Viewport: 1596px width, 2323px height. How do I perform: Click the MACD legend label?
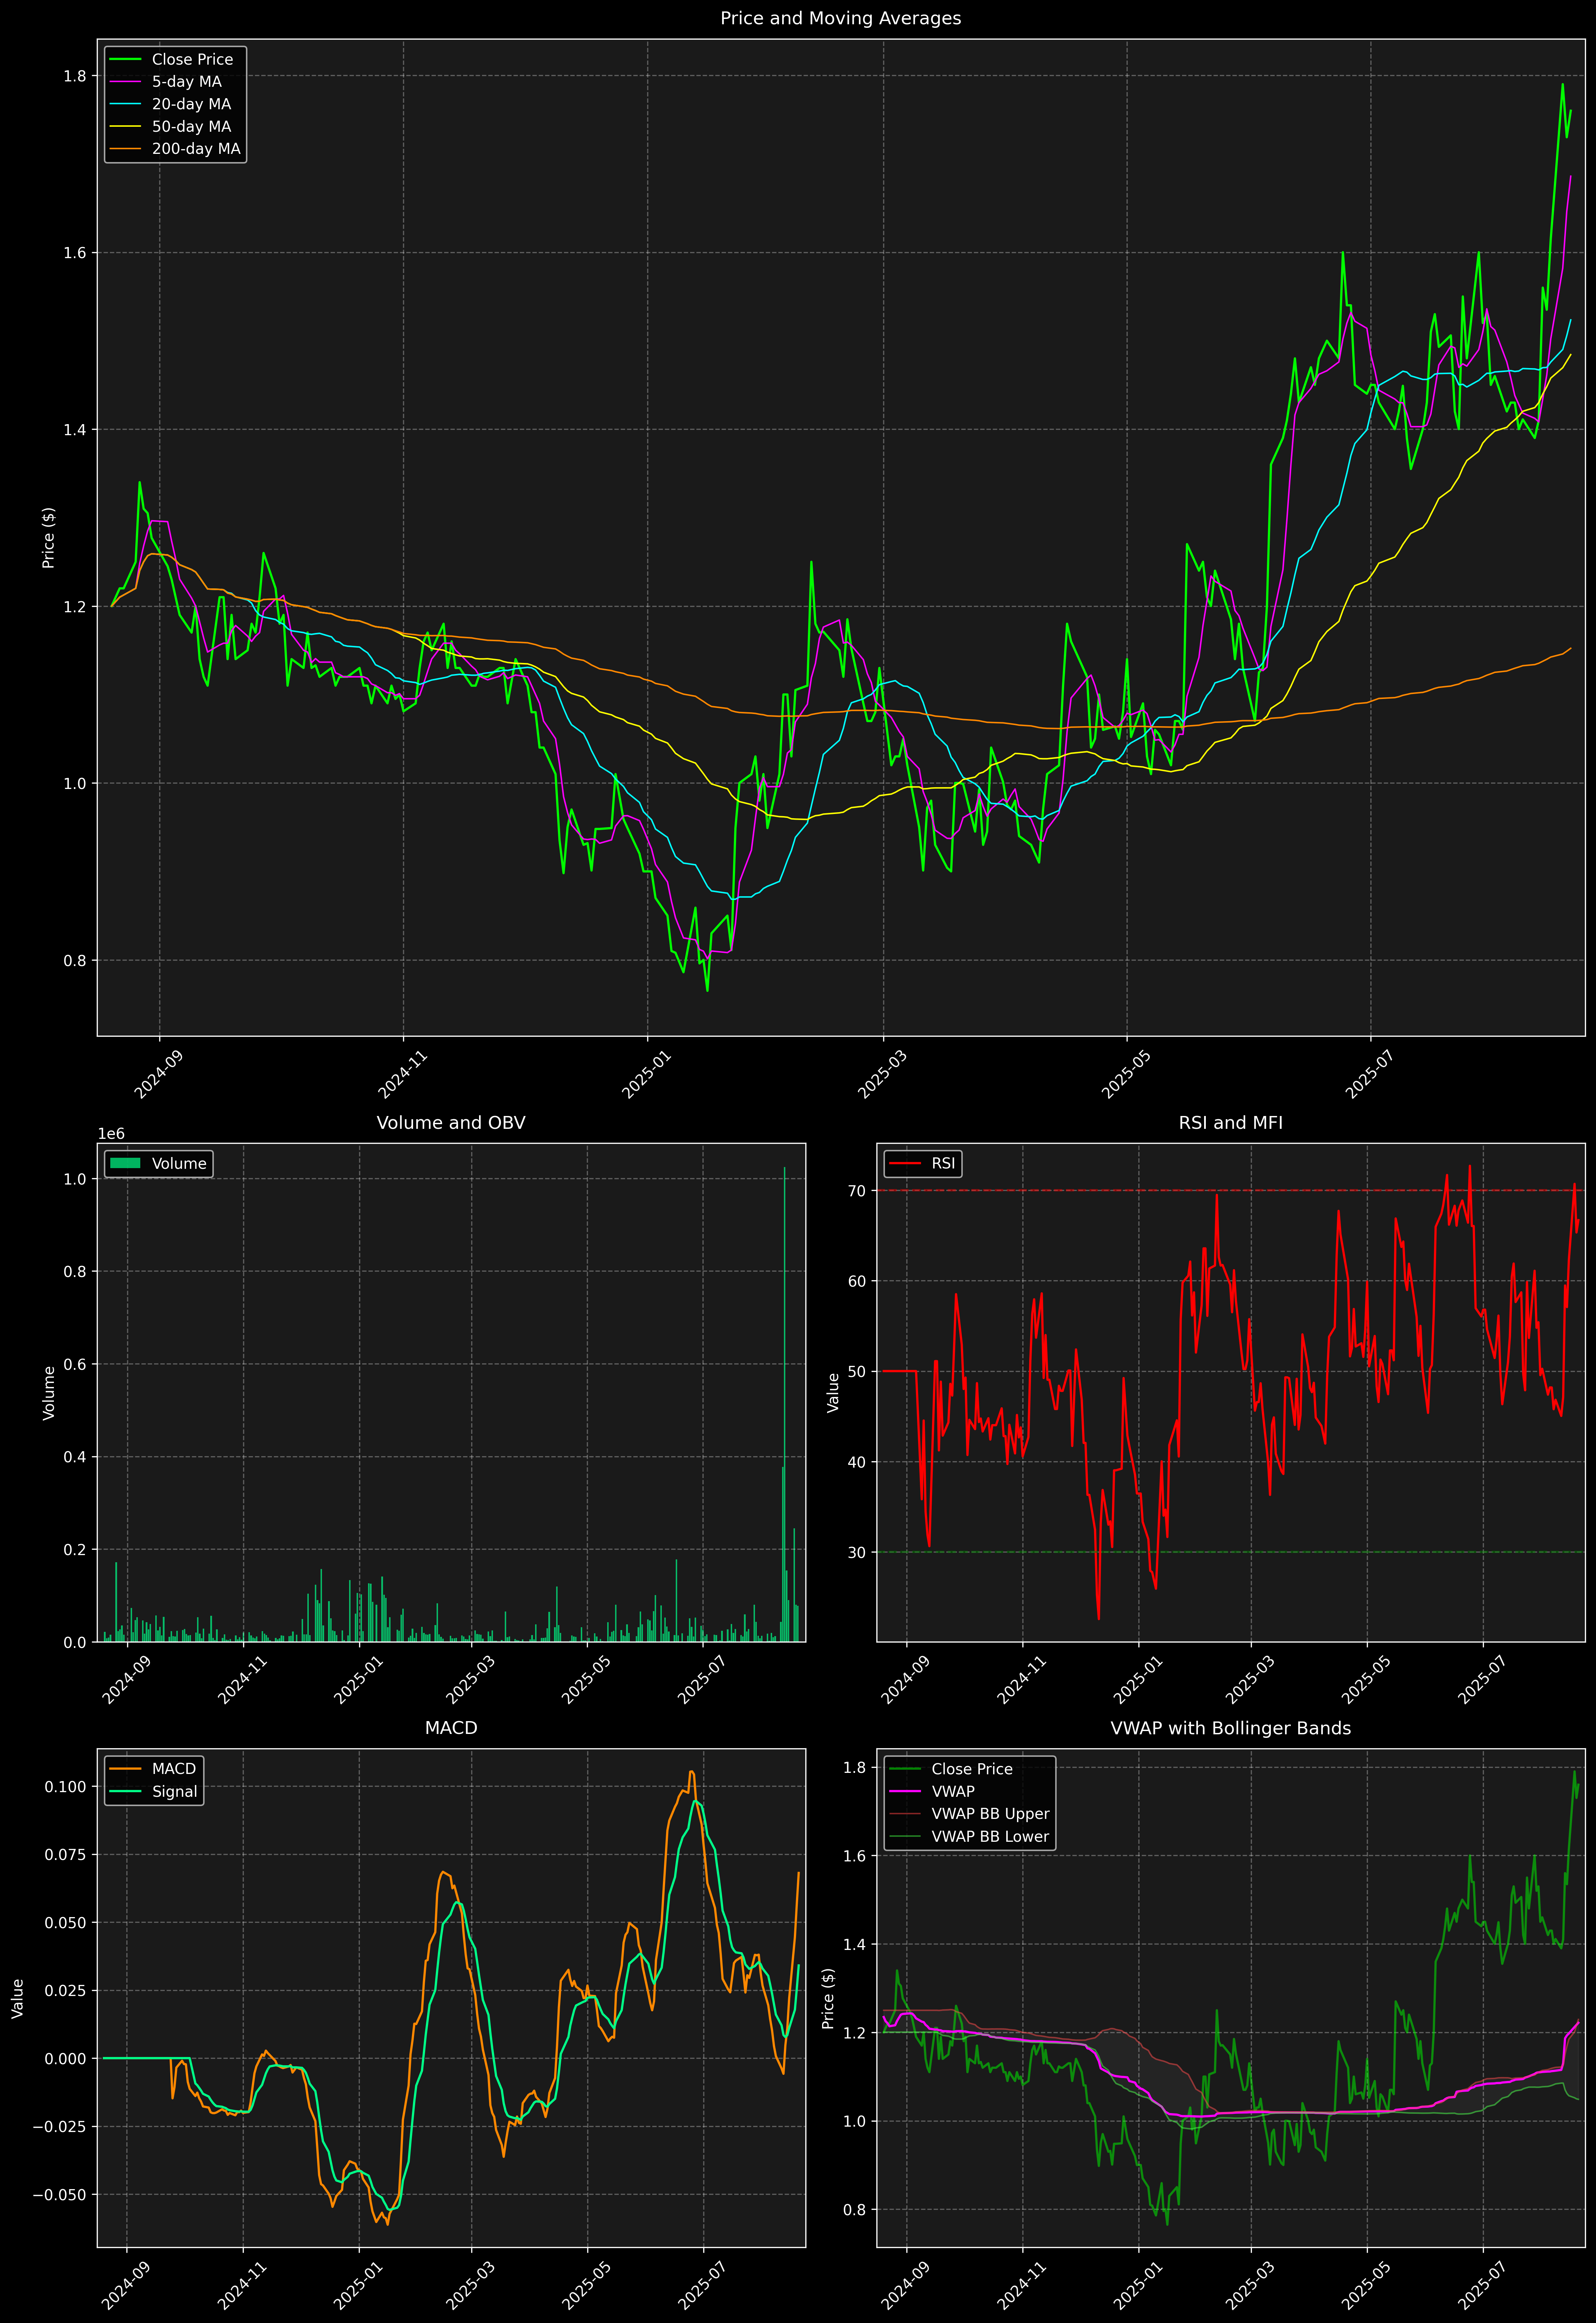(173, 1769)
